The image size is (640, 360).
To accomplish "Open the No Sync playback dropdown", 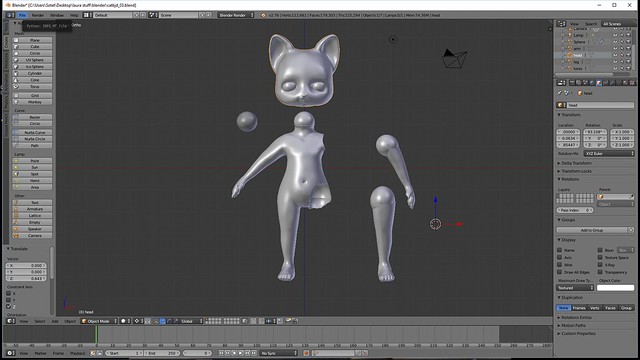I will click(x=279, y=353).
